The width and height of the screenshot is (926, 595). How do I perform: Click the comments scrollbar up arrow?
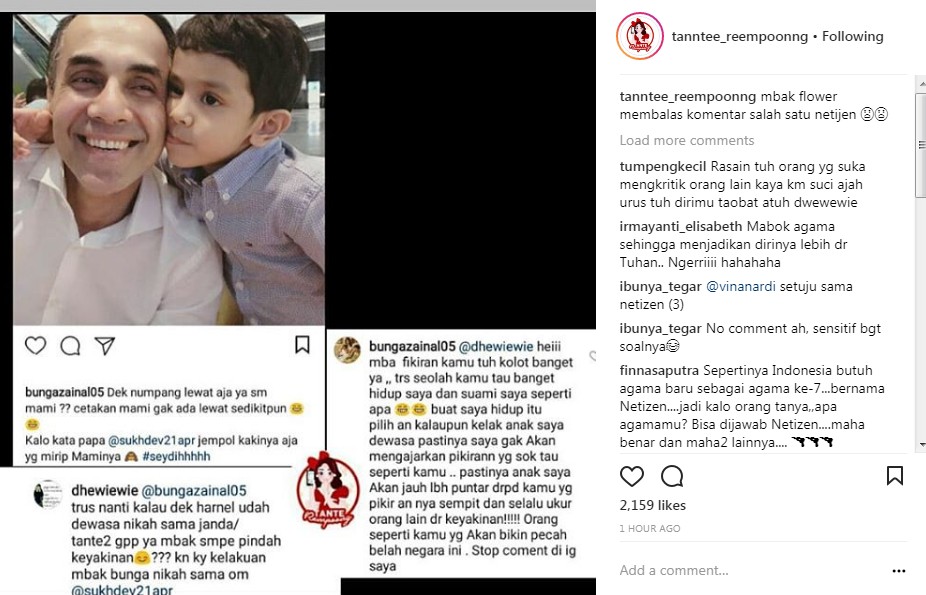(921, 86)
